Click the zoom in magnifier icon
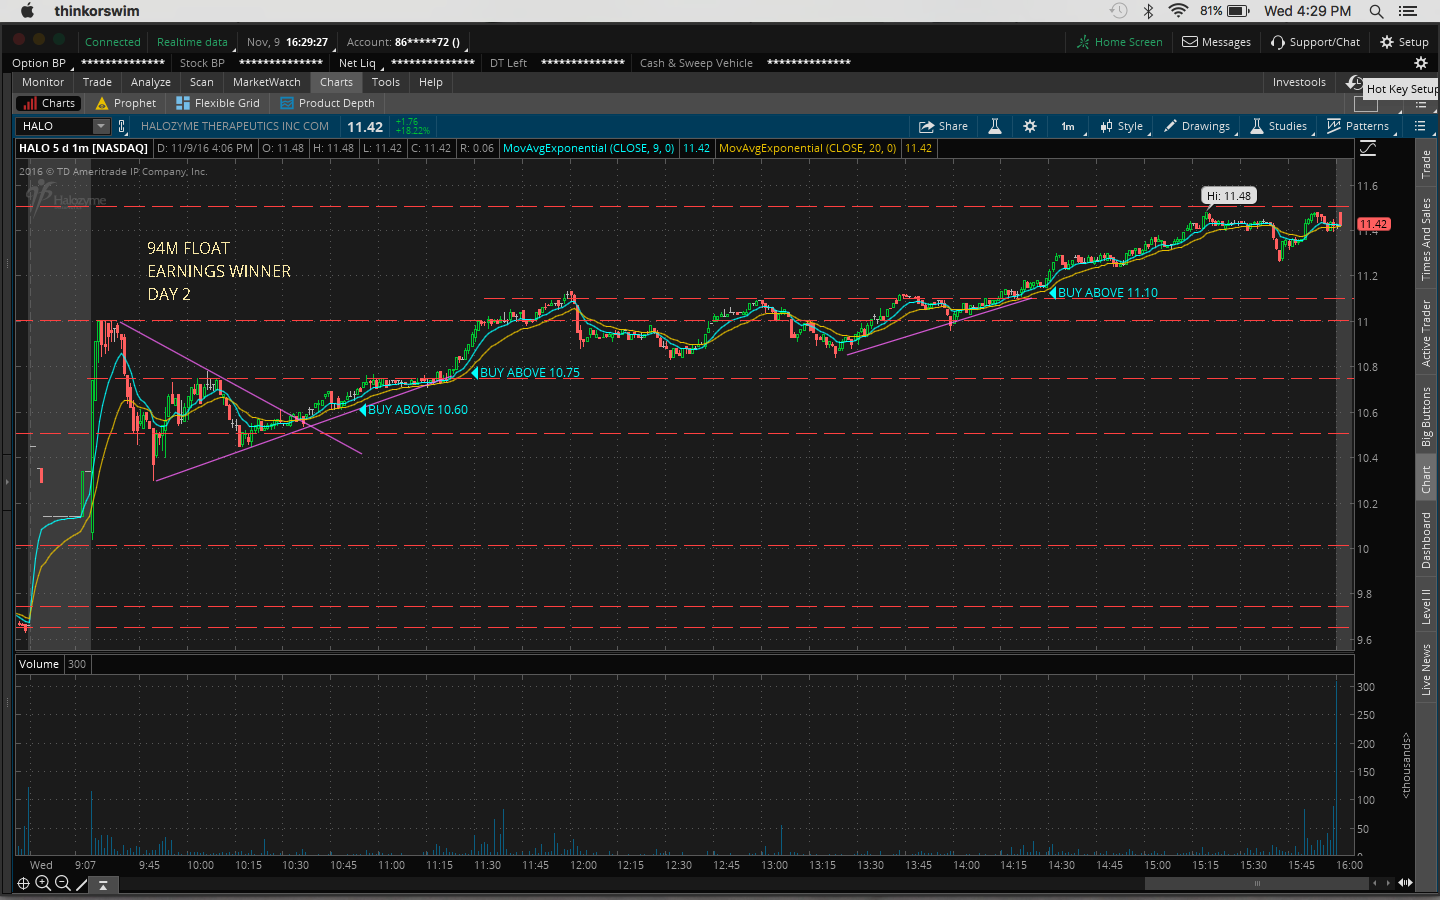The height and width of the screenshot is (900, 1440). [43, 883]
